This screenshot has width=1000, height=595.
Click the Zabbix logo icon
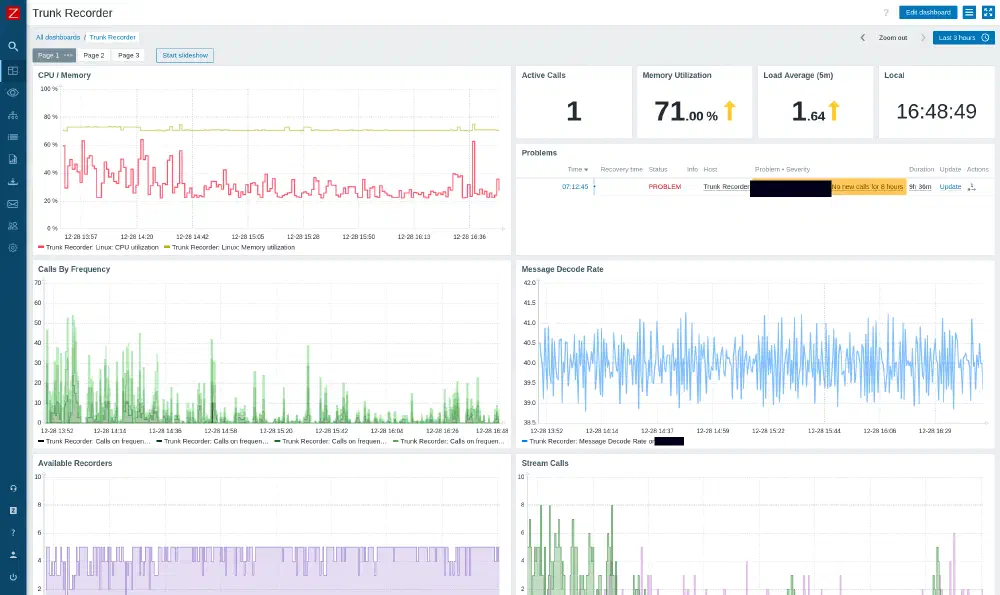[x=13, y=13]
